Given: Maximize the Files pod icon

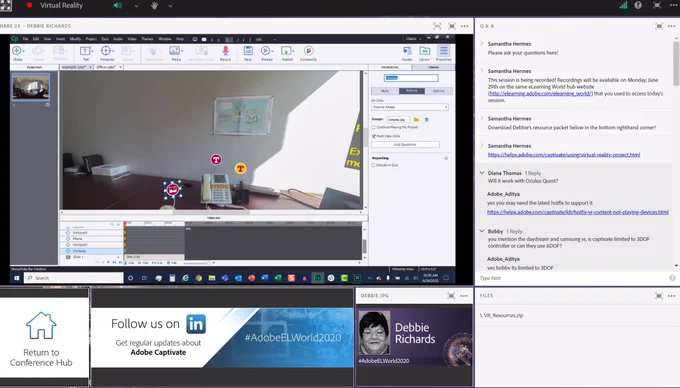Looking at the screenshot, I should tap(659, 296).
